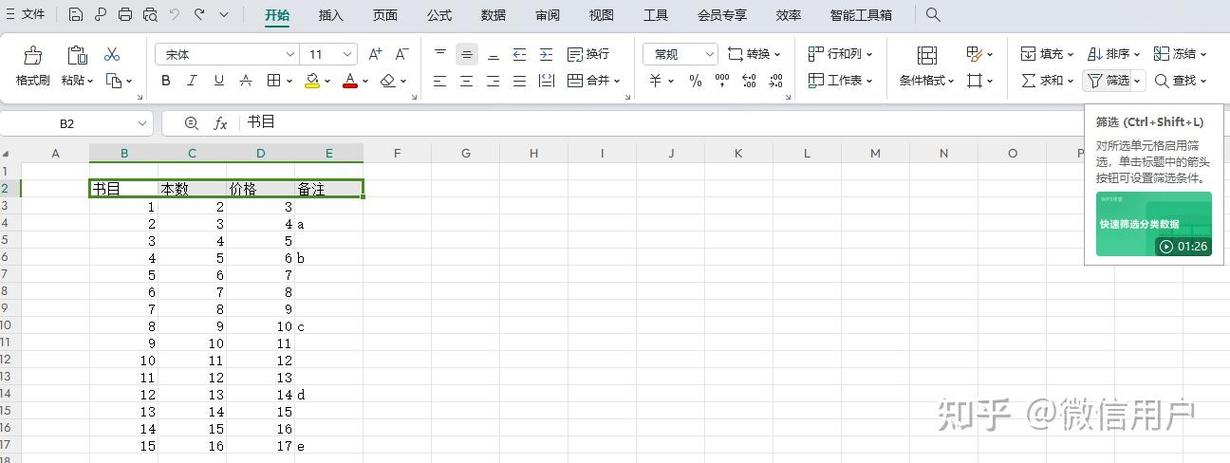Expand quick access toolbar chevron
The image size is (1230, 463).
[224, 15]
